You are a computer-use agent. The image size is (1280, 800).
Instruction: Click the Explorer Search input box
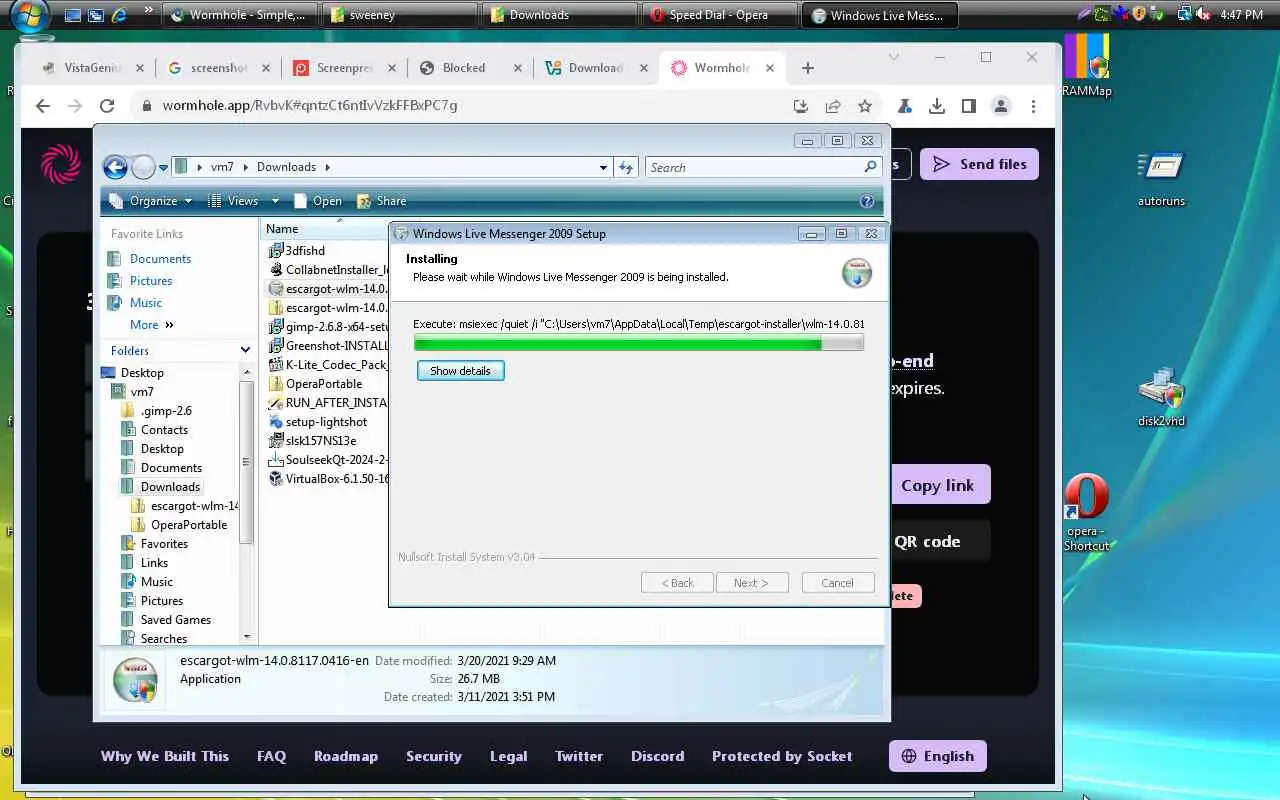756,167
